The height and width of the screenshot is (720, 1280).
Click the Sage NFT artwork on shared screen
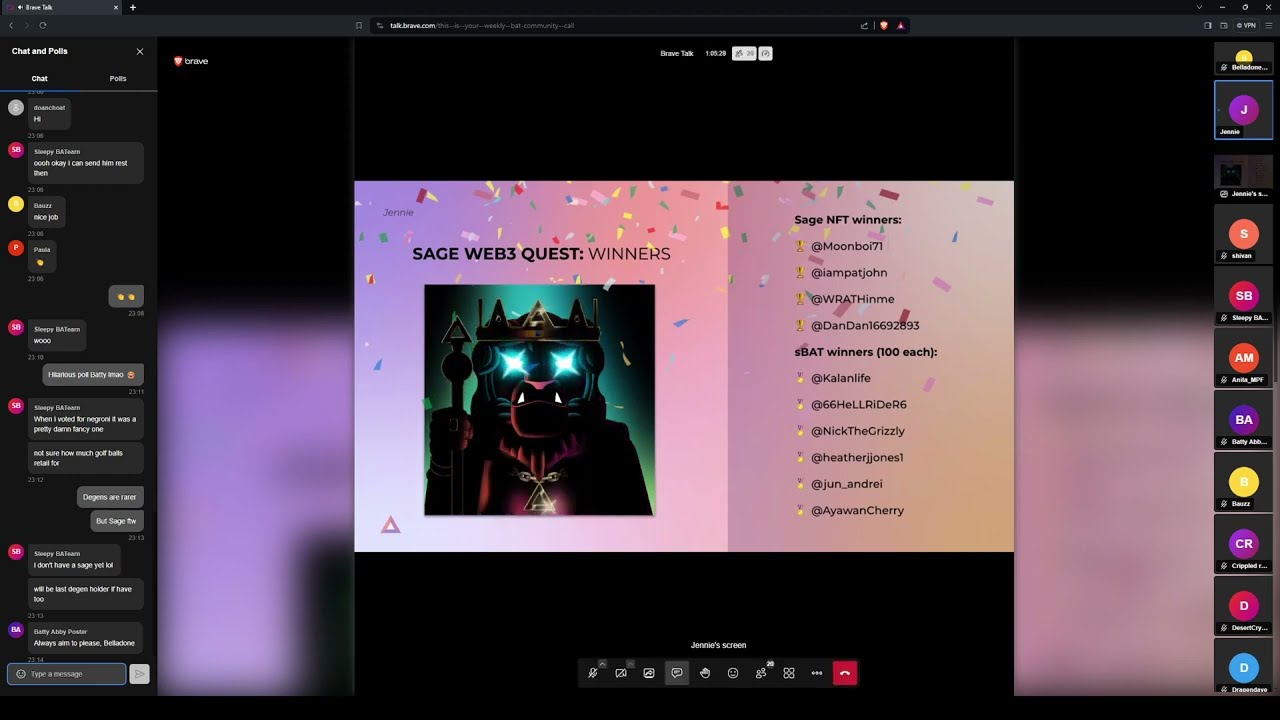point(540,400)
